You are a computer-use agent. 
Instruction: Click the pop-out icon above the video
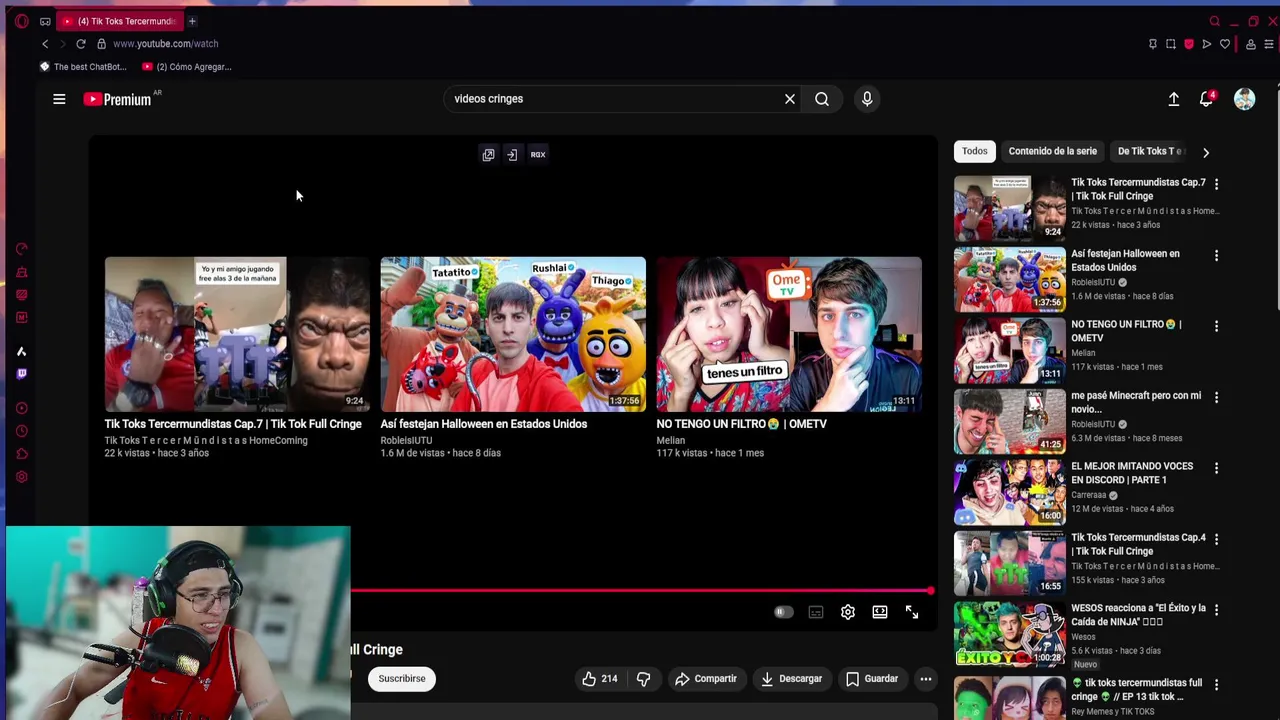[x=488, y=155]
